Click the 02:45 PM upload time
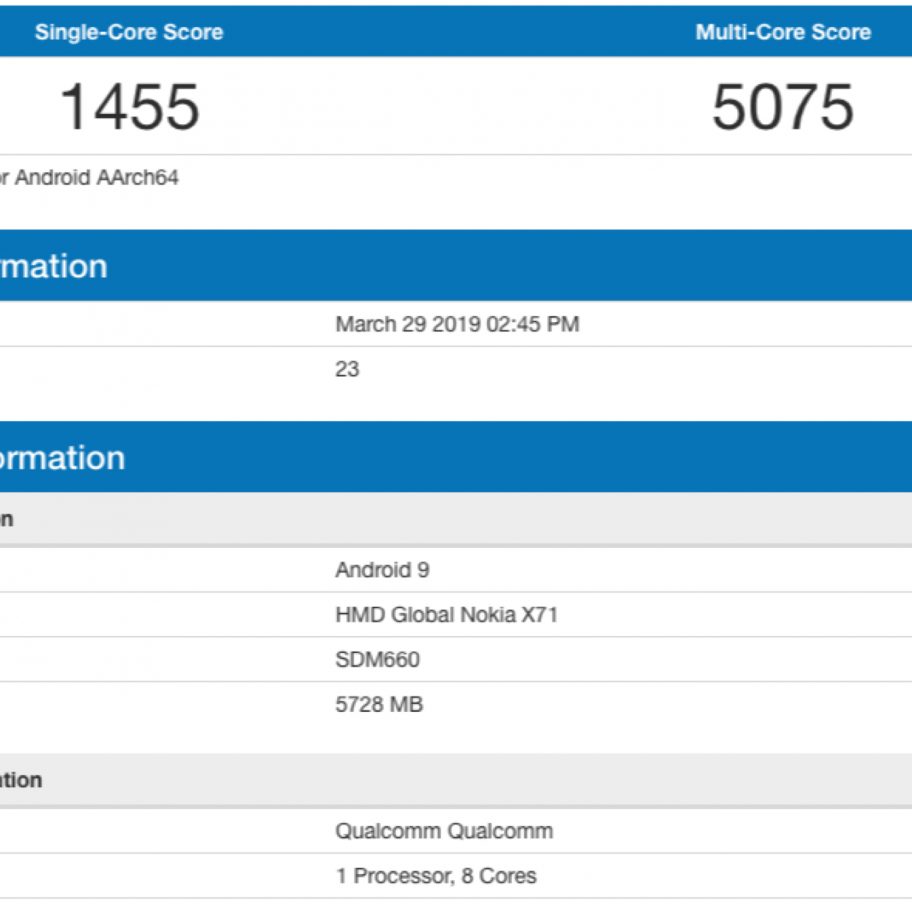 tap(532, 324)
